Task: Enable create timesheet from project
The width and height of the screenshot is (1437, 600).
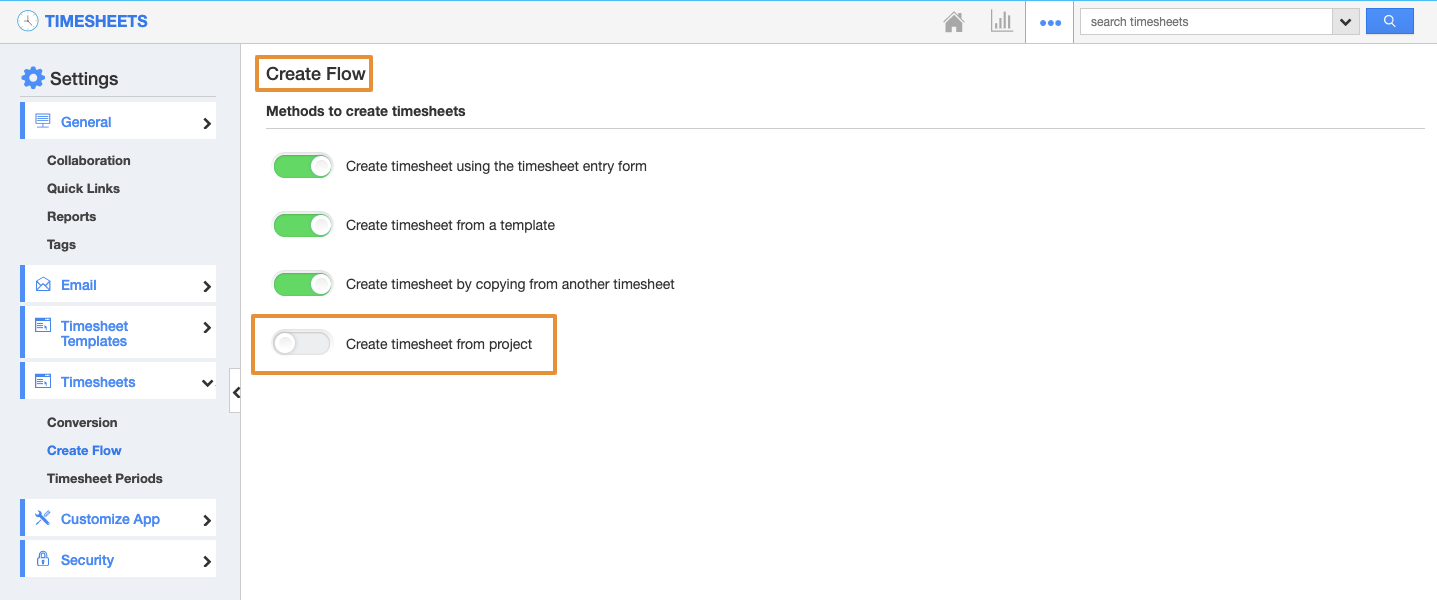Action: (302, 344)
